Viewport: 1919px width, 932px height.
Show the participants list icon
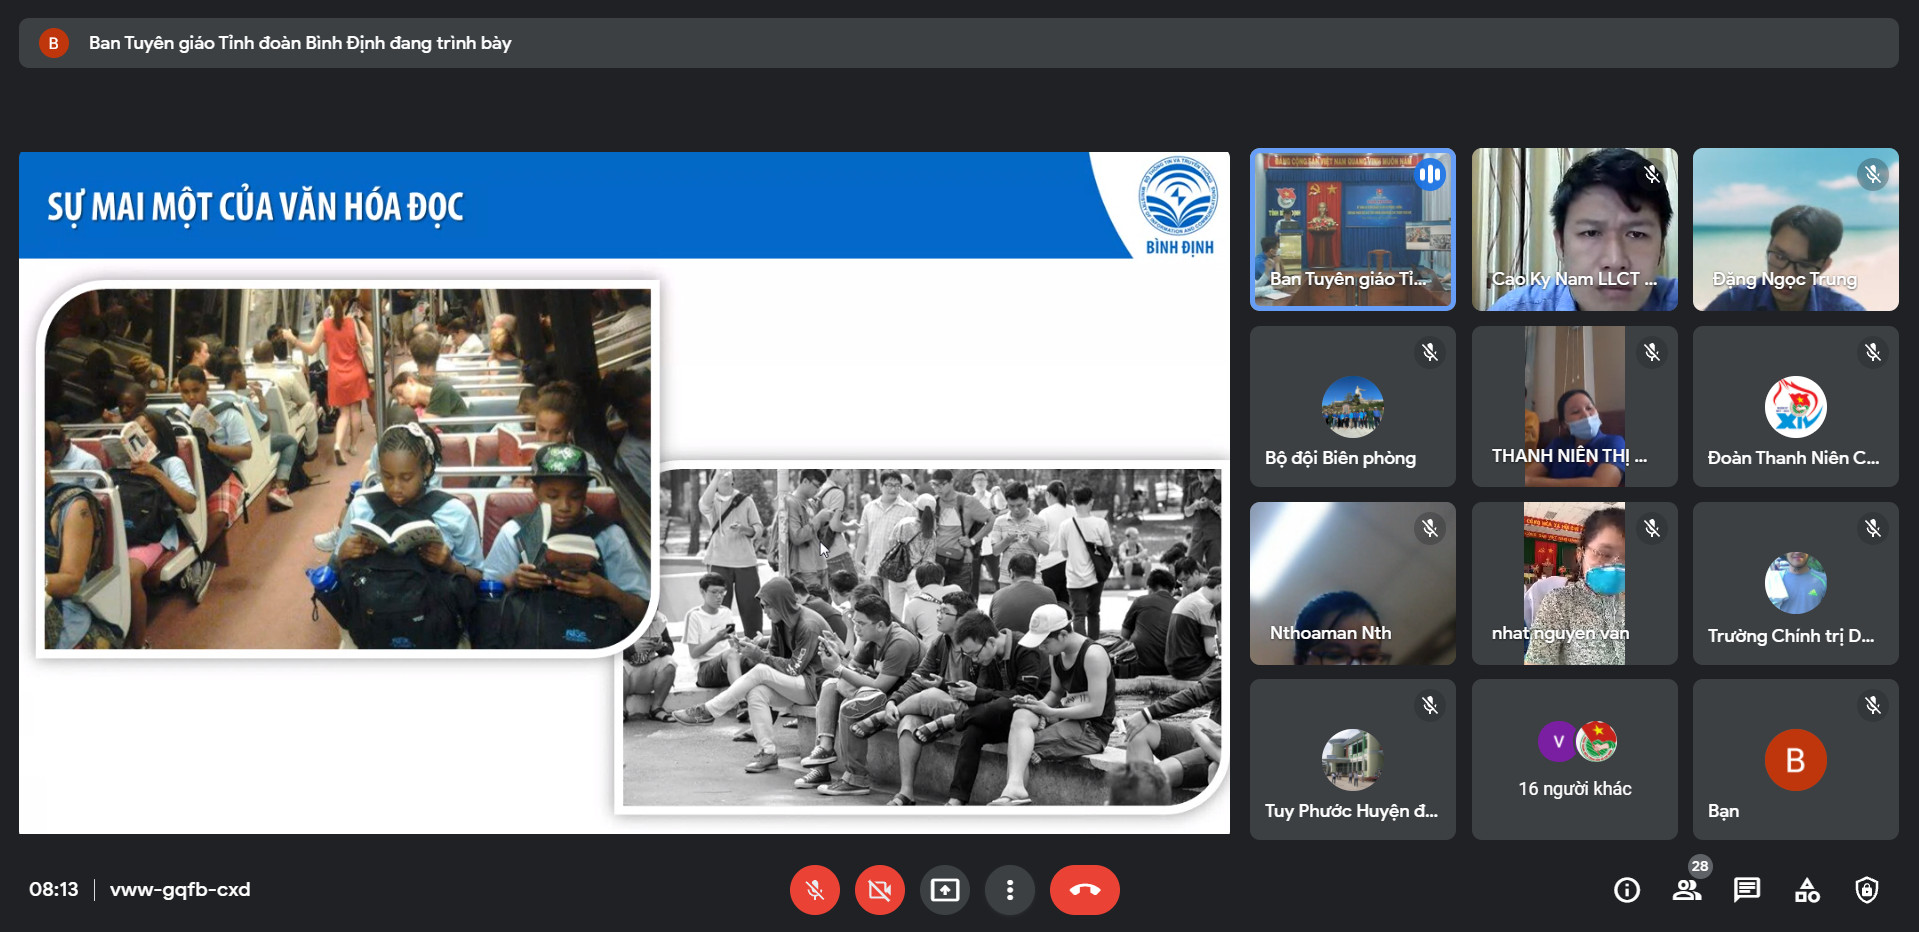(x=1686, y=890)
